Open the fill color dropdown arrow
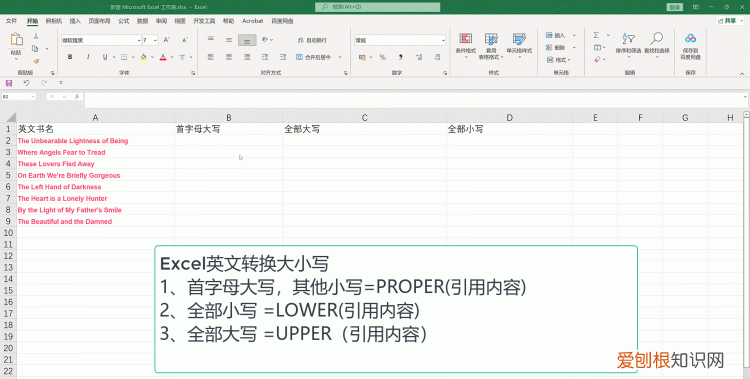This screenshot has height=379, width=750. click(152, 57)
